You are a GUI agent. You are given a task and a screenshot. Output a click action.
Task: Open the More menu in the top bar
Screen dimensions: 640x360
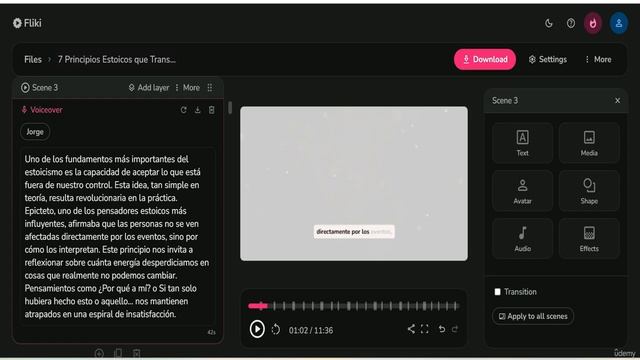pos(598,60)
